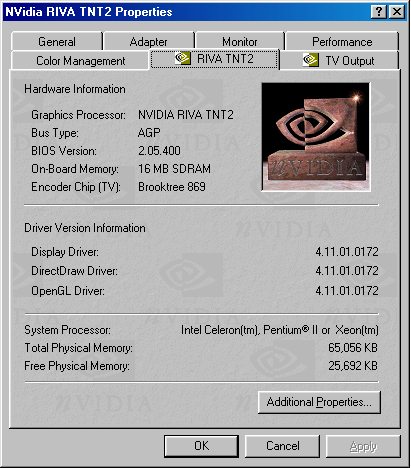Go to the Performance tab

pos(342,42)
